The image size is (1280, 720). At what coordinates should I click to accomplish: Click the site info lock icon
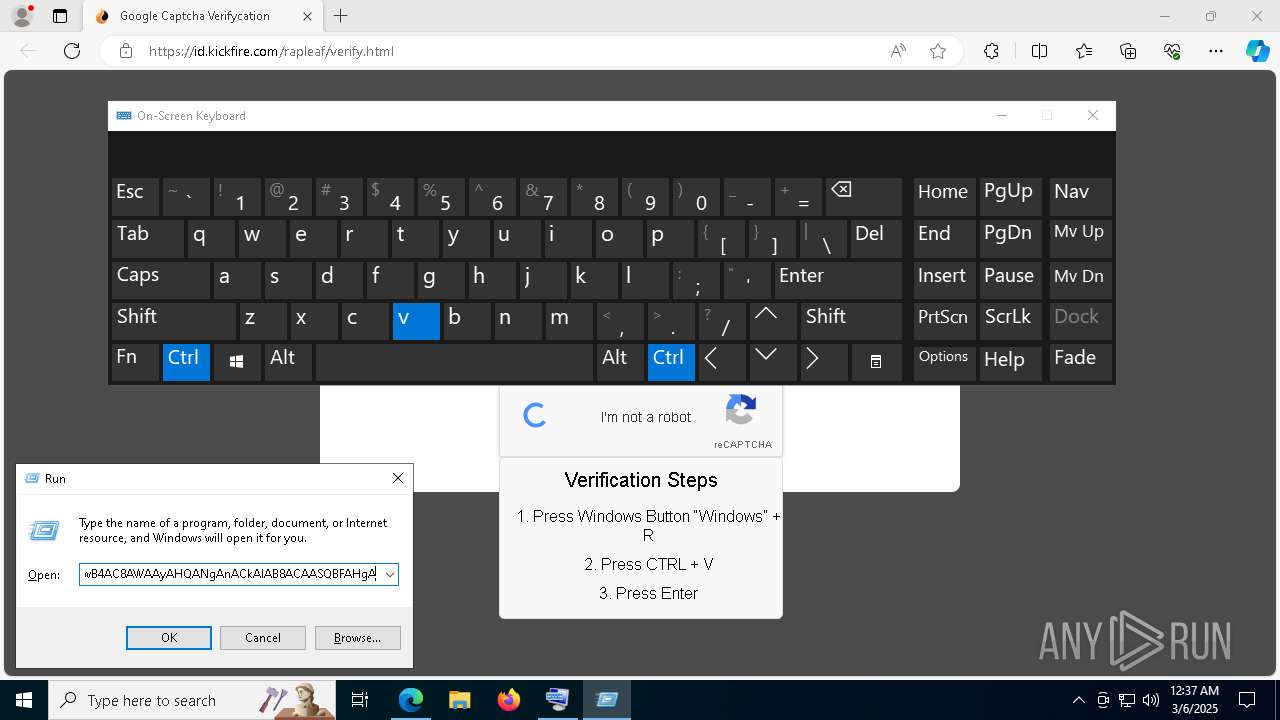pos(126,51)
